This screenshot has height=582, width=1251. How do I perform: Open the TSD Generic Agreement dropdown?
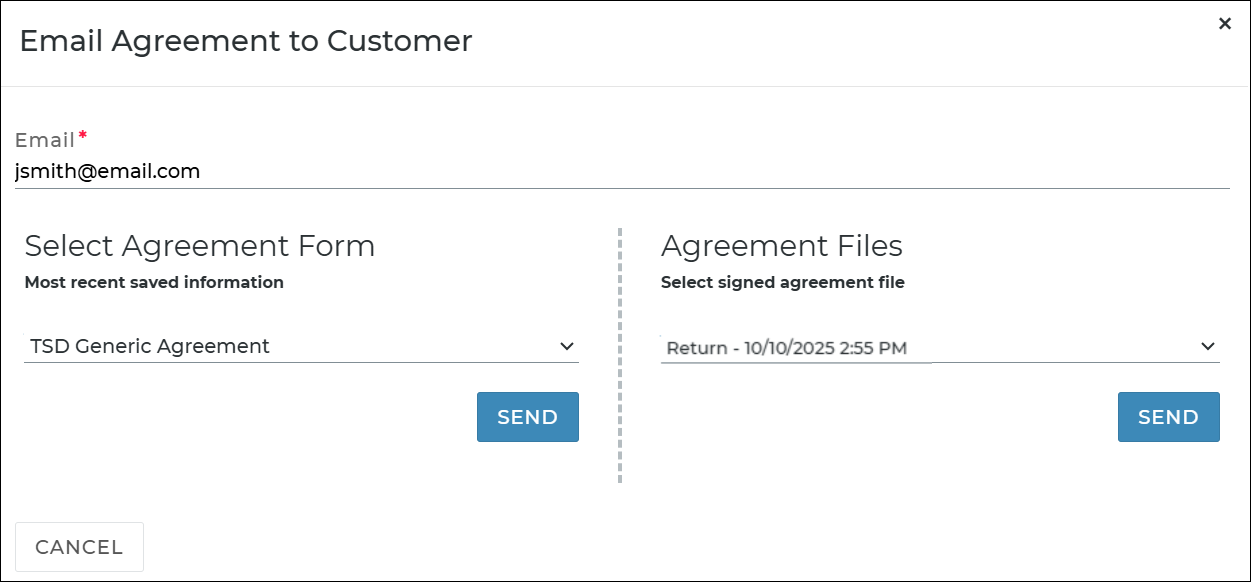tap(300, 347)
